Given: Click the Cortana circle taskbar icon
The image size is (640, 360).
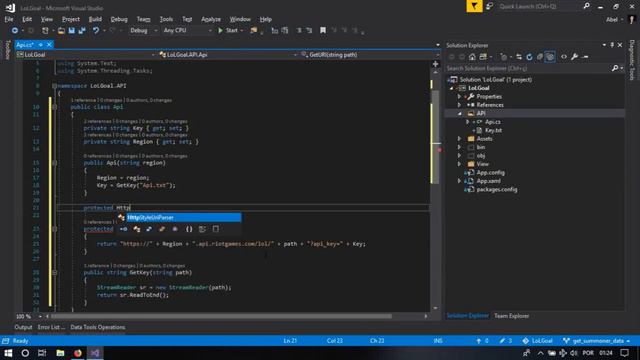Looking at the screenshot, I should point(25,353).
